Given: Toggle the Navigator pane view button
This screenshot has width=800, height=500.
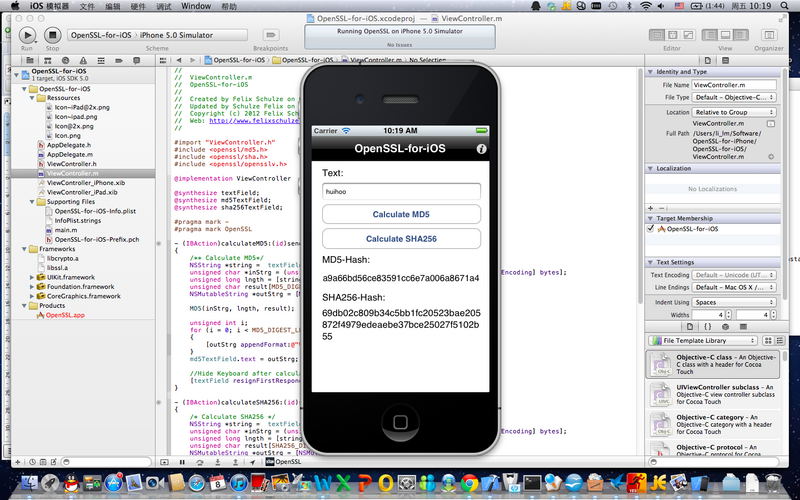Looking at the screenshot, I should [710, 35].
